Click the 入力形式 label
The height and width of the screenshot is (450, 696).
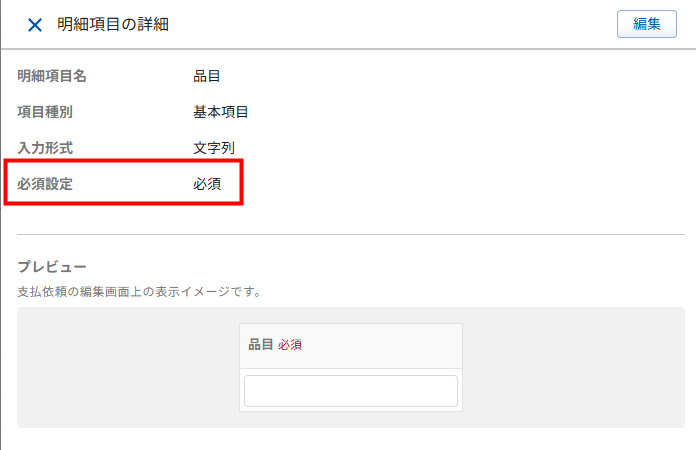click(x=45, y=148)
